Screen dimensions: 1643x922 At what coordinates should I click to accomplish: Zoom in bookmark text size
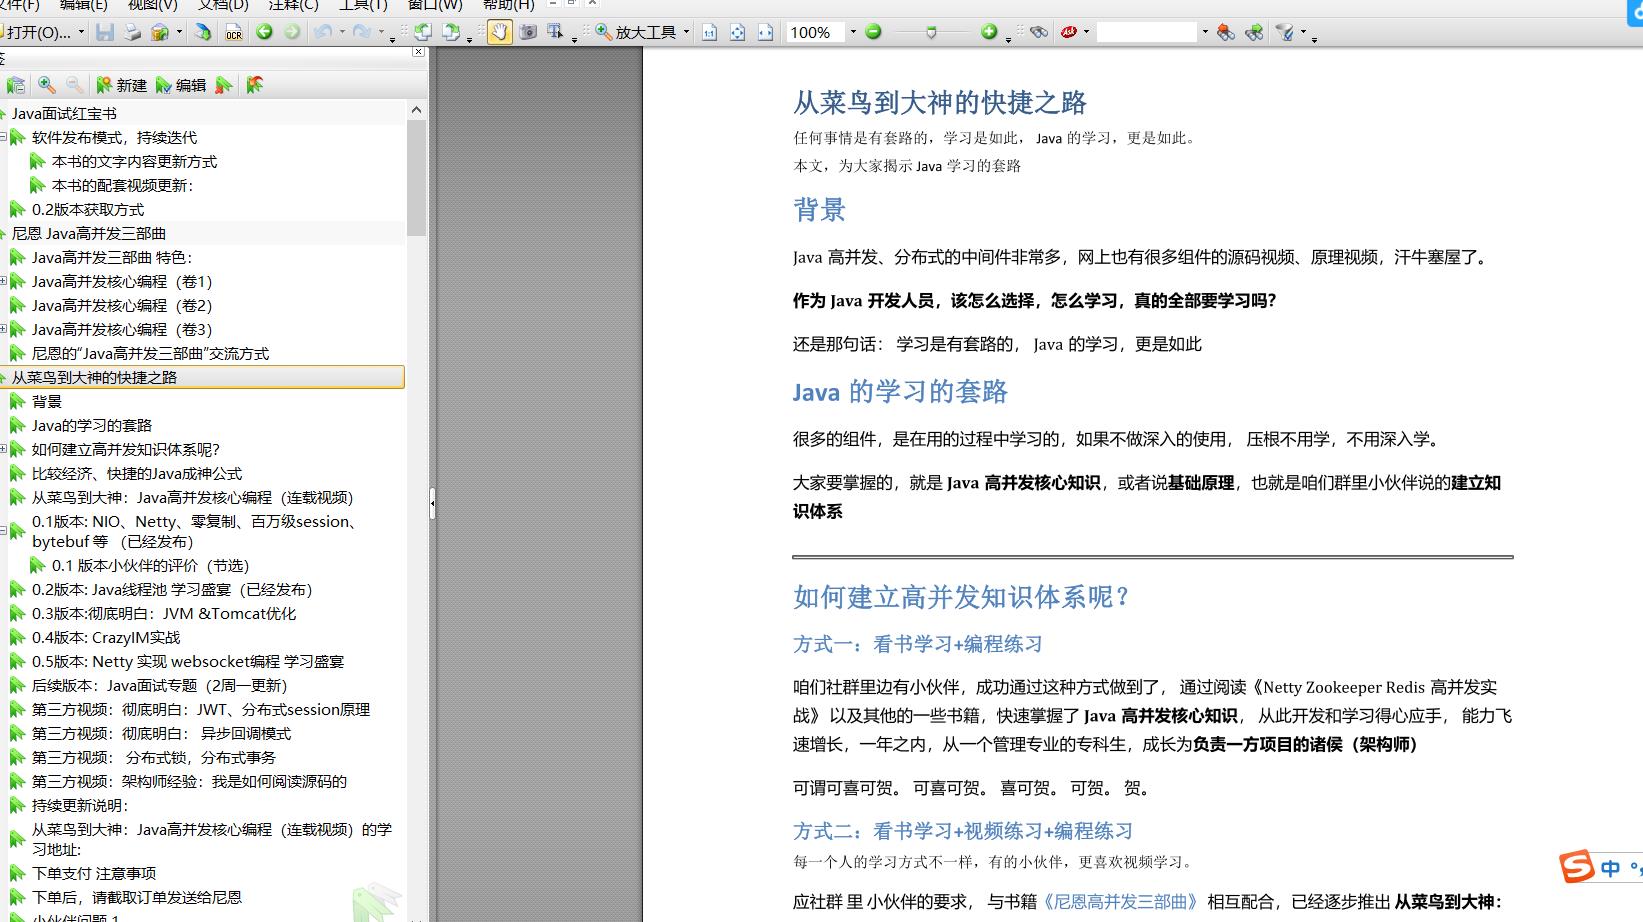pyautogui.click(x=46, y=85)
